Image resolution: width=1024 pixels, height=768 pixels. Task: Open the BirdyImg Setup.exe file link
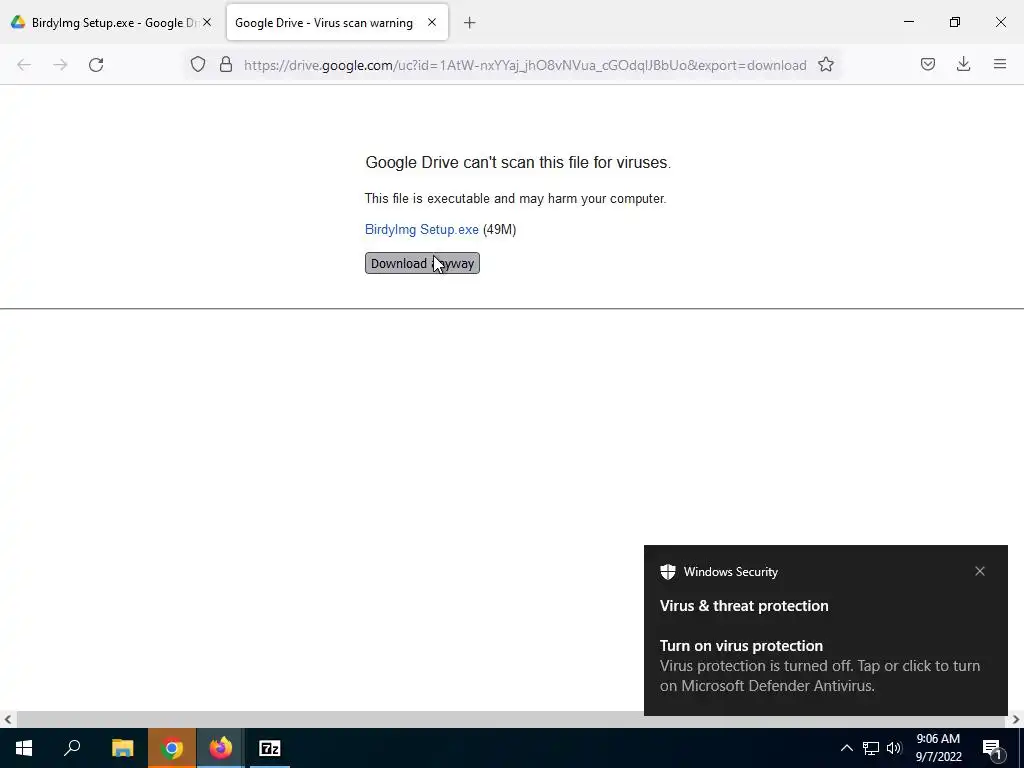(x=421, y=229)
